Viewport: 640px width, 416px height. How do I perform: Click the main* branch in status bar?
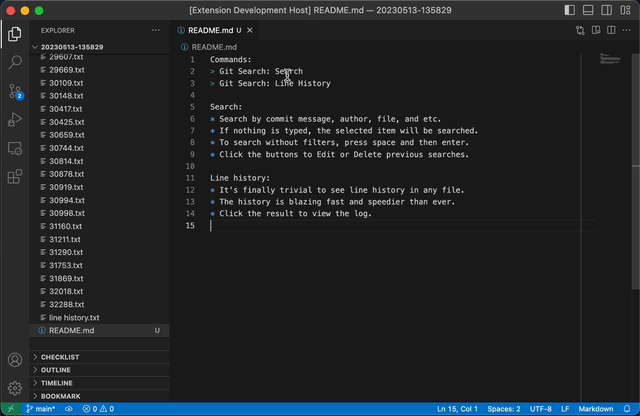[x=40, y=409]
